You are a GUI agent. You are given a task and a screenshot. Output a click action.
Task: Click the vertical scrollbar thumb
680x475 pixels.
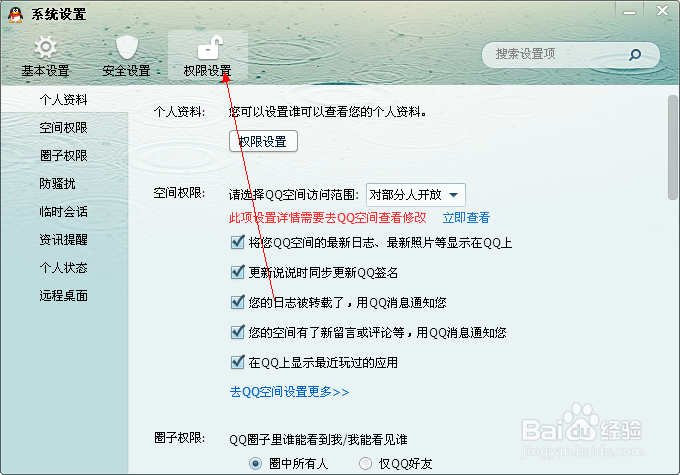(x=673, y=147)
